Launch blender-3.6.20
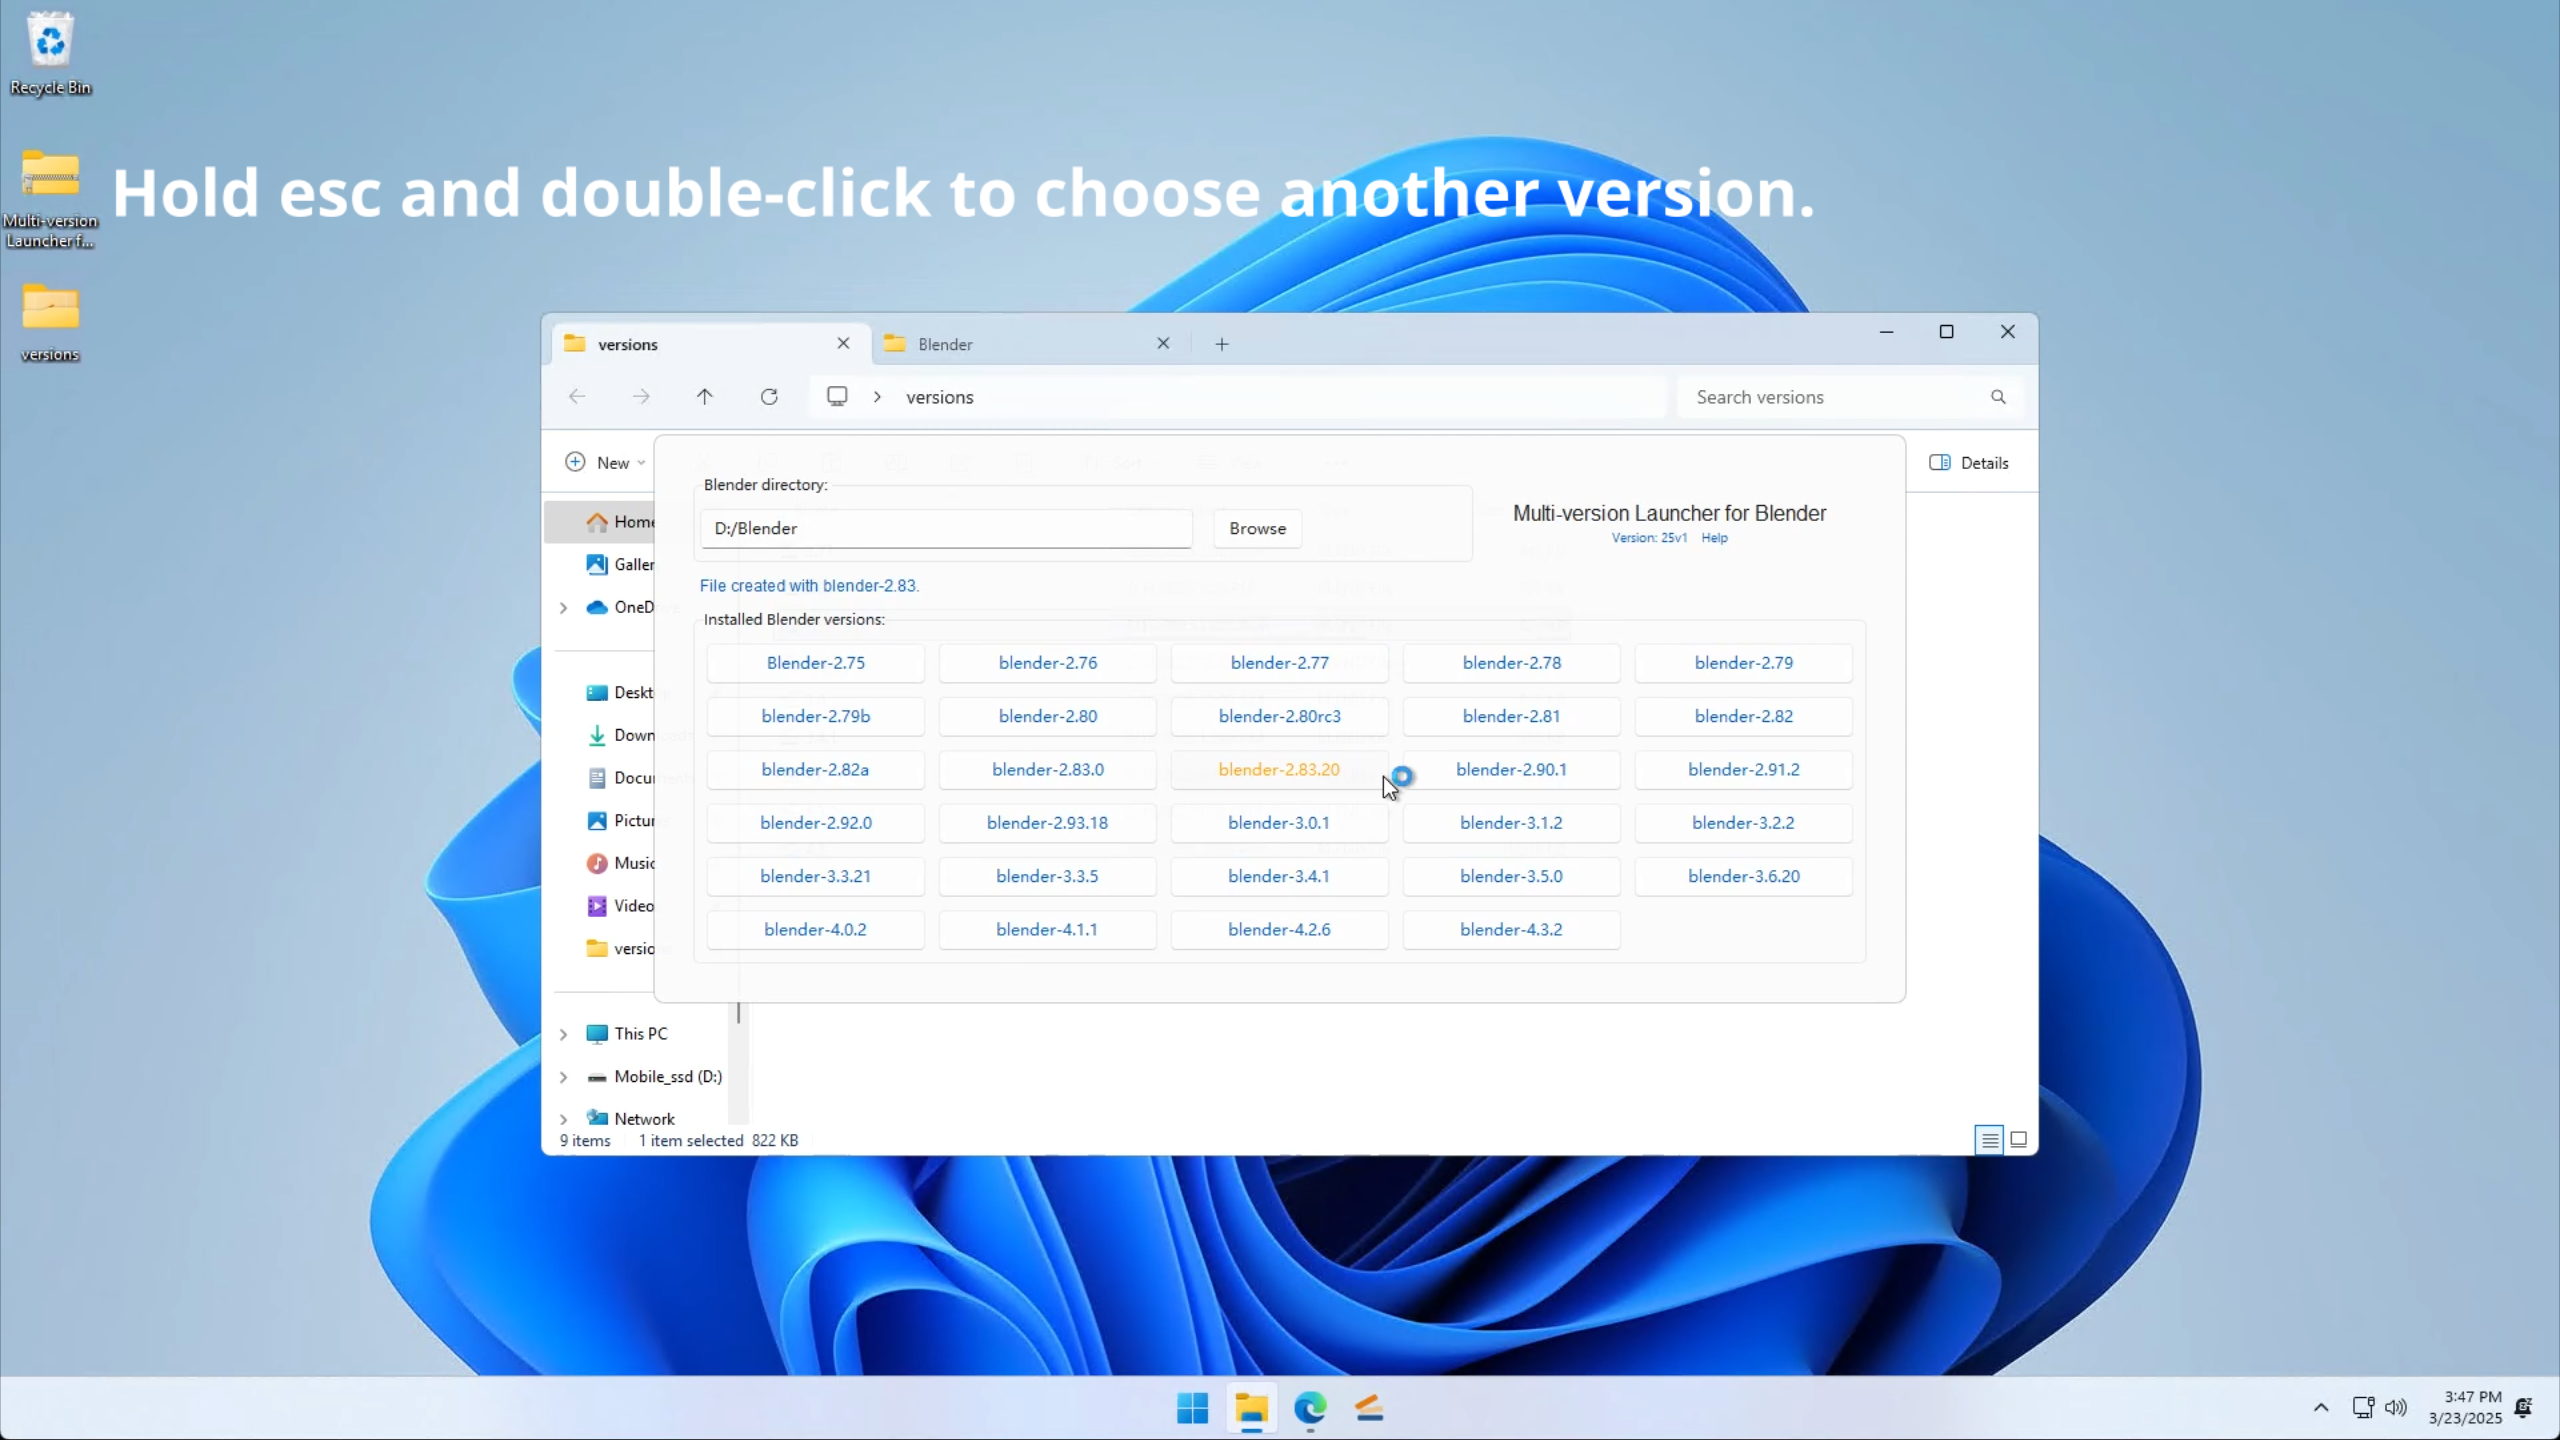Viewport: 2560px width, 1440px height. (1743, 876)
